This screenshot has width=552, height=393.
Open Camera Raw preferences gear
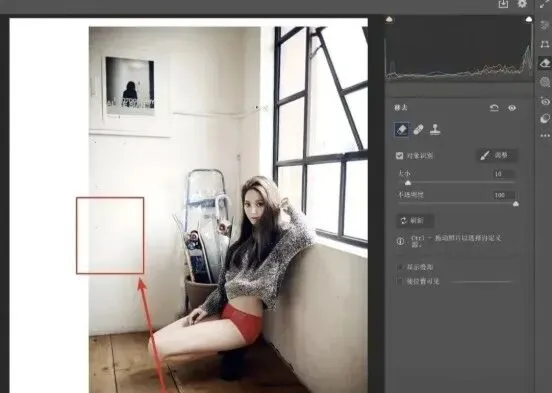pos(522,4)
